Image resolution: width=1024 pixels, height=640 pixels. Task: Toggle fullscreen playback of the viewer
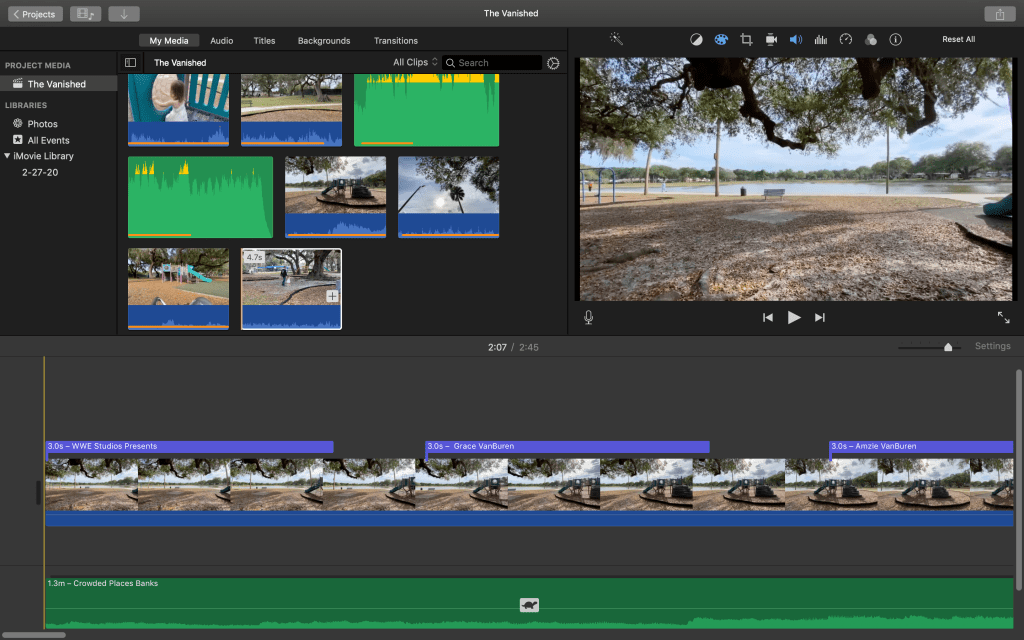point(1003,317)
